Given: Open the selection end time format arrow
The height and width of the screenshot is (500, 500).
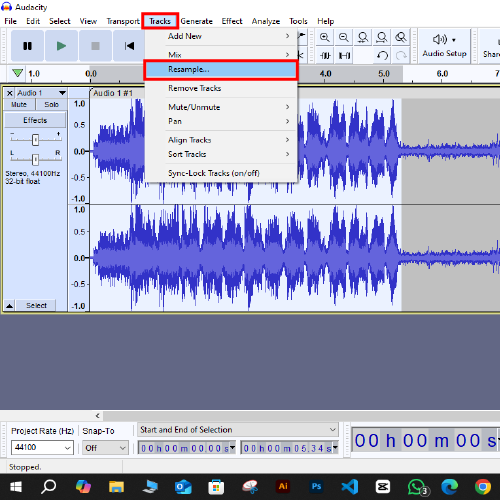Looking at the screenshot, I should [x=335, y=447].
